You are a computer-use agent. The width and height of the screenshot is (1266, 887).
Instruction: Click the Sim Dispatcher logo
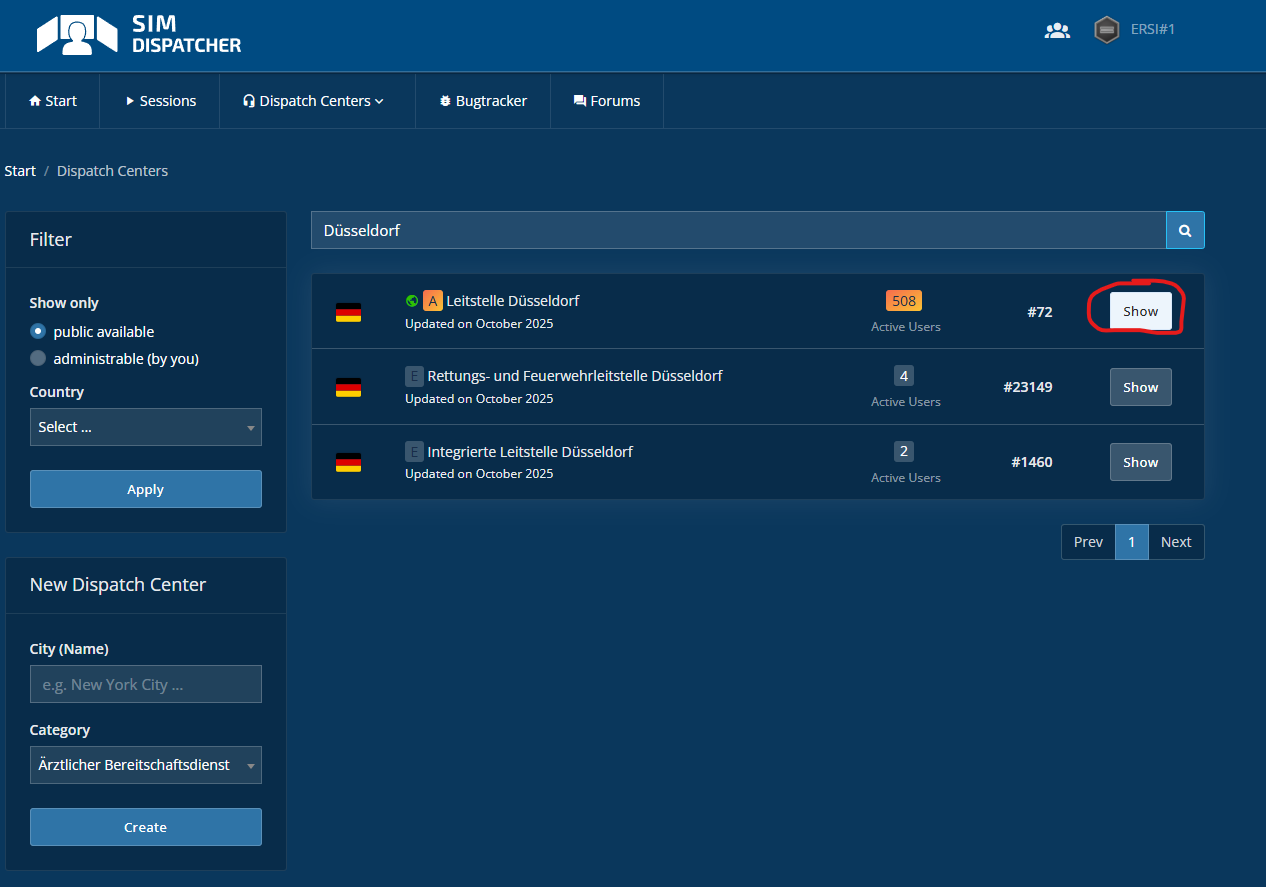click(x=139, y=35)
